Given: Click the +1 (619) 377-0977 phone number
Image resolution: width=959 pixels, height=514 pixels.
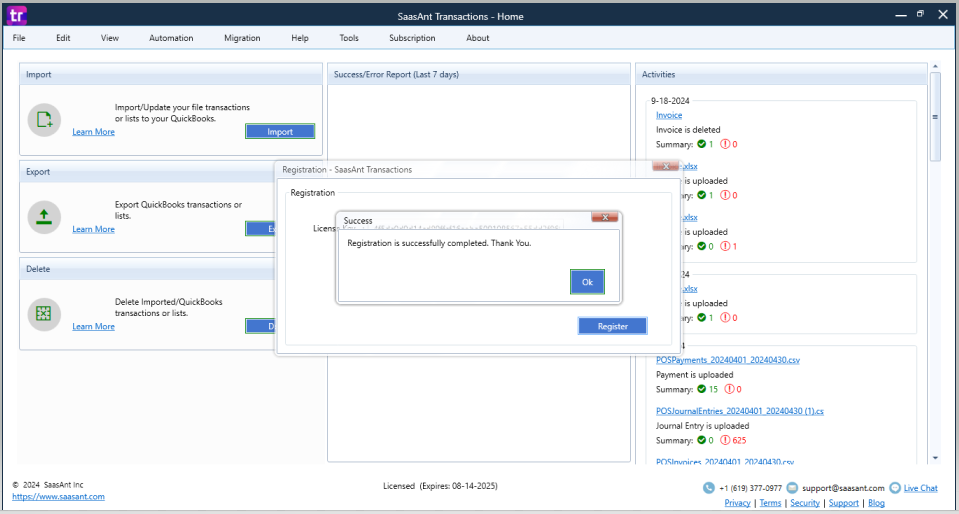Looking at the screenshot, I should click(750, 488).
